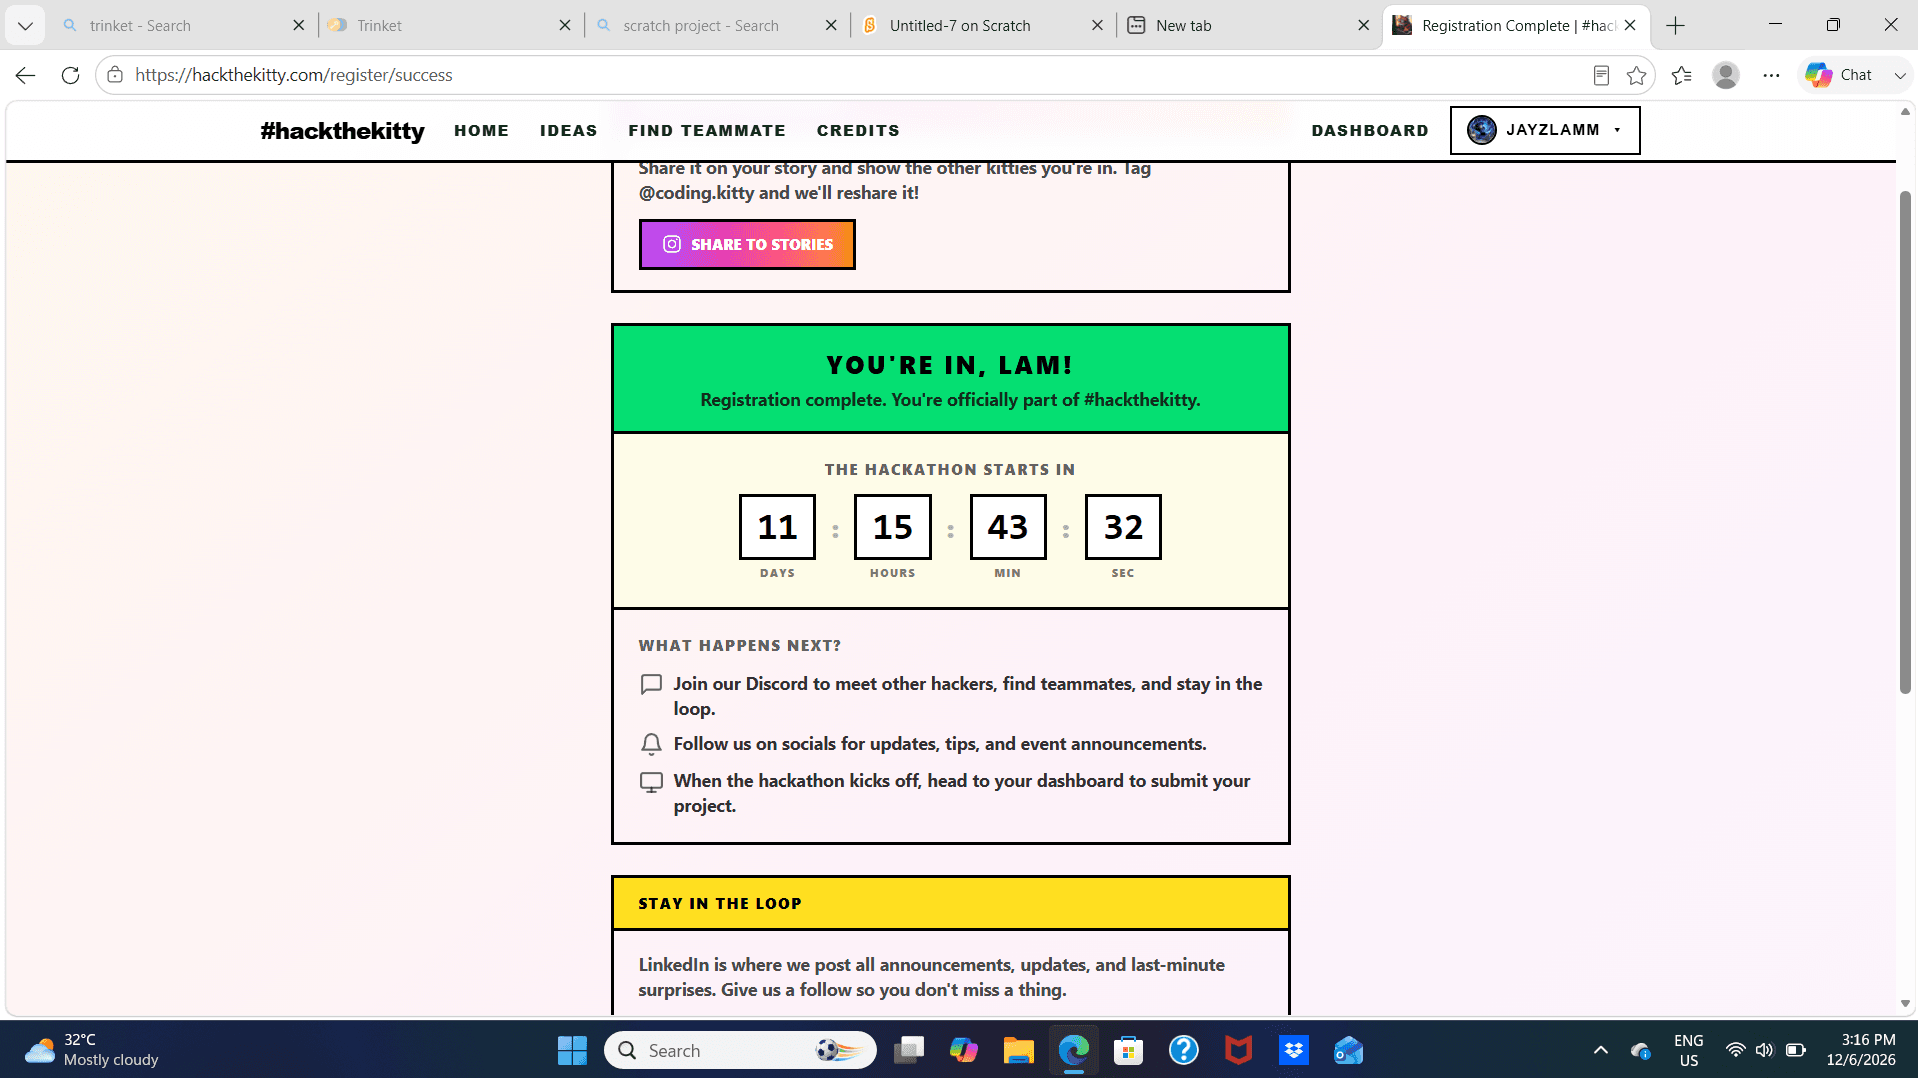The height and width of the screenshot is (1078, 1918).
Task: Expand the JAYZLAMM account dropdown
Action: point(1545,130)
